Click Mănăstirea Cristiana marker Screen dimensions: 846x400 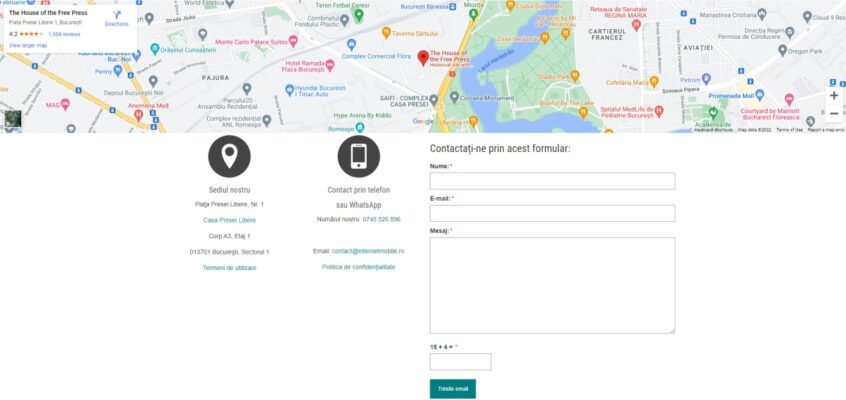(762, 14)
